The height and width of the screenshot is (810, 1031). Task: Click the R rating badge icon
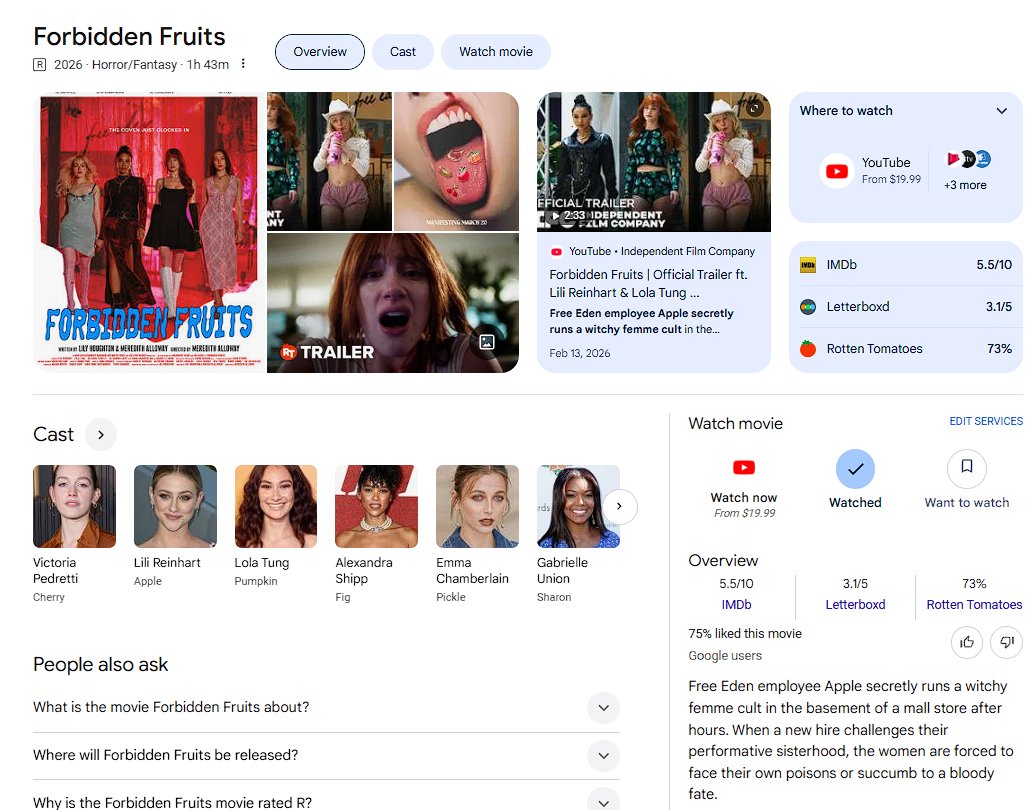coord(39,64)
